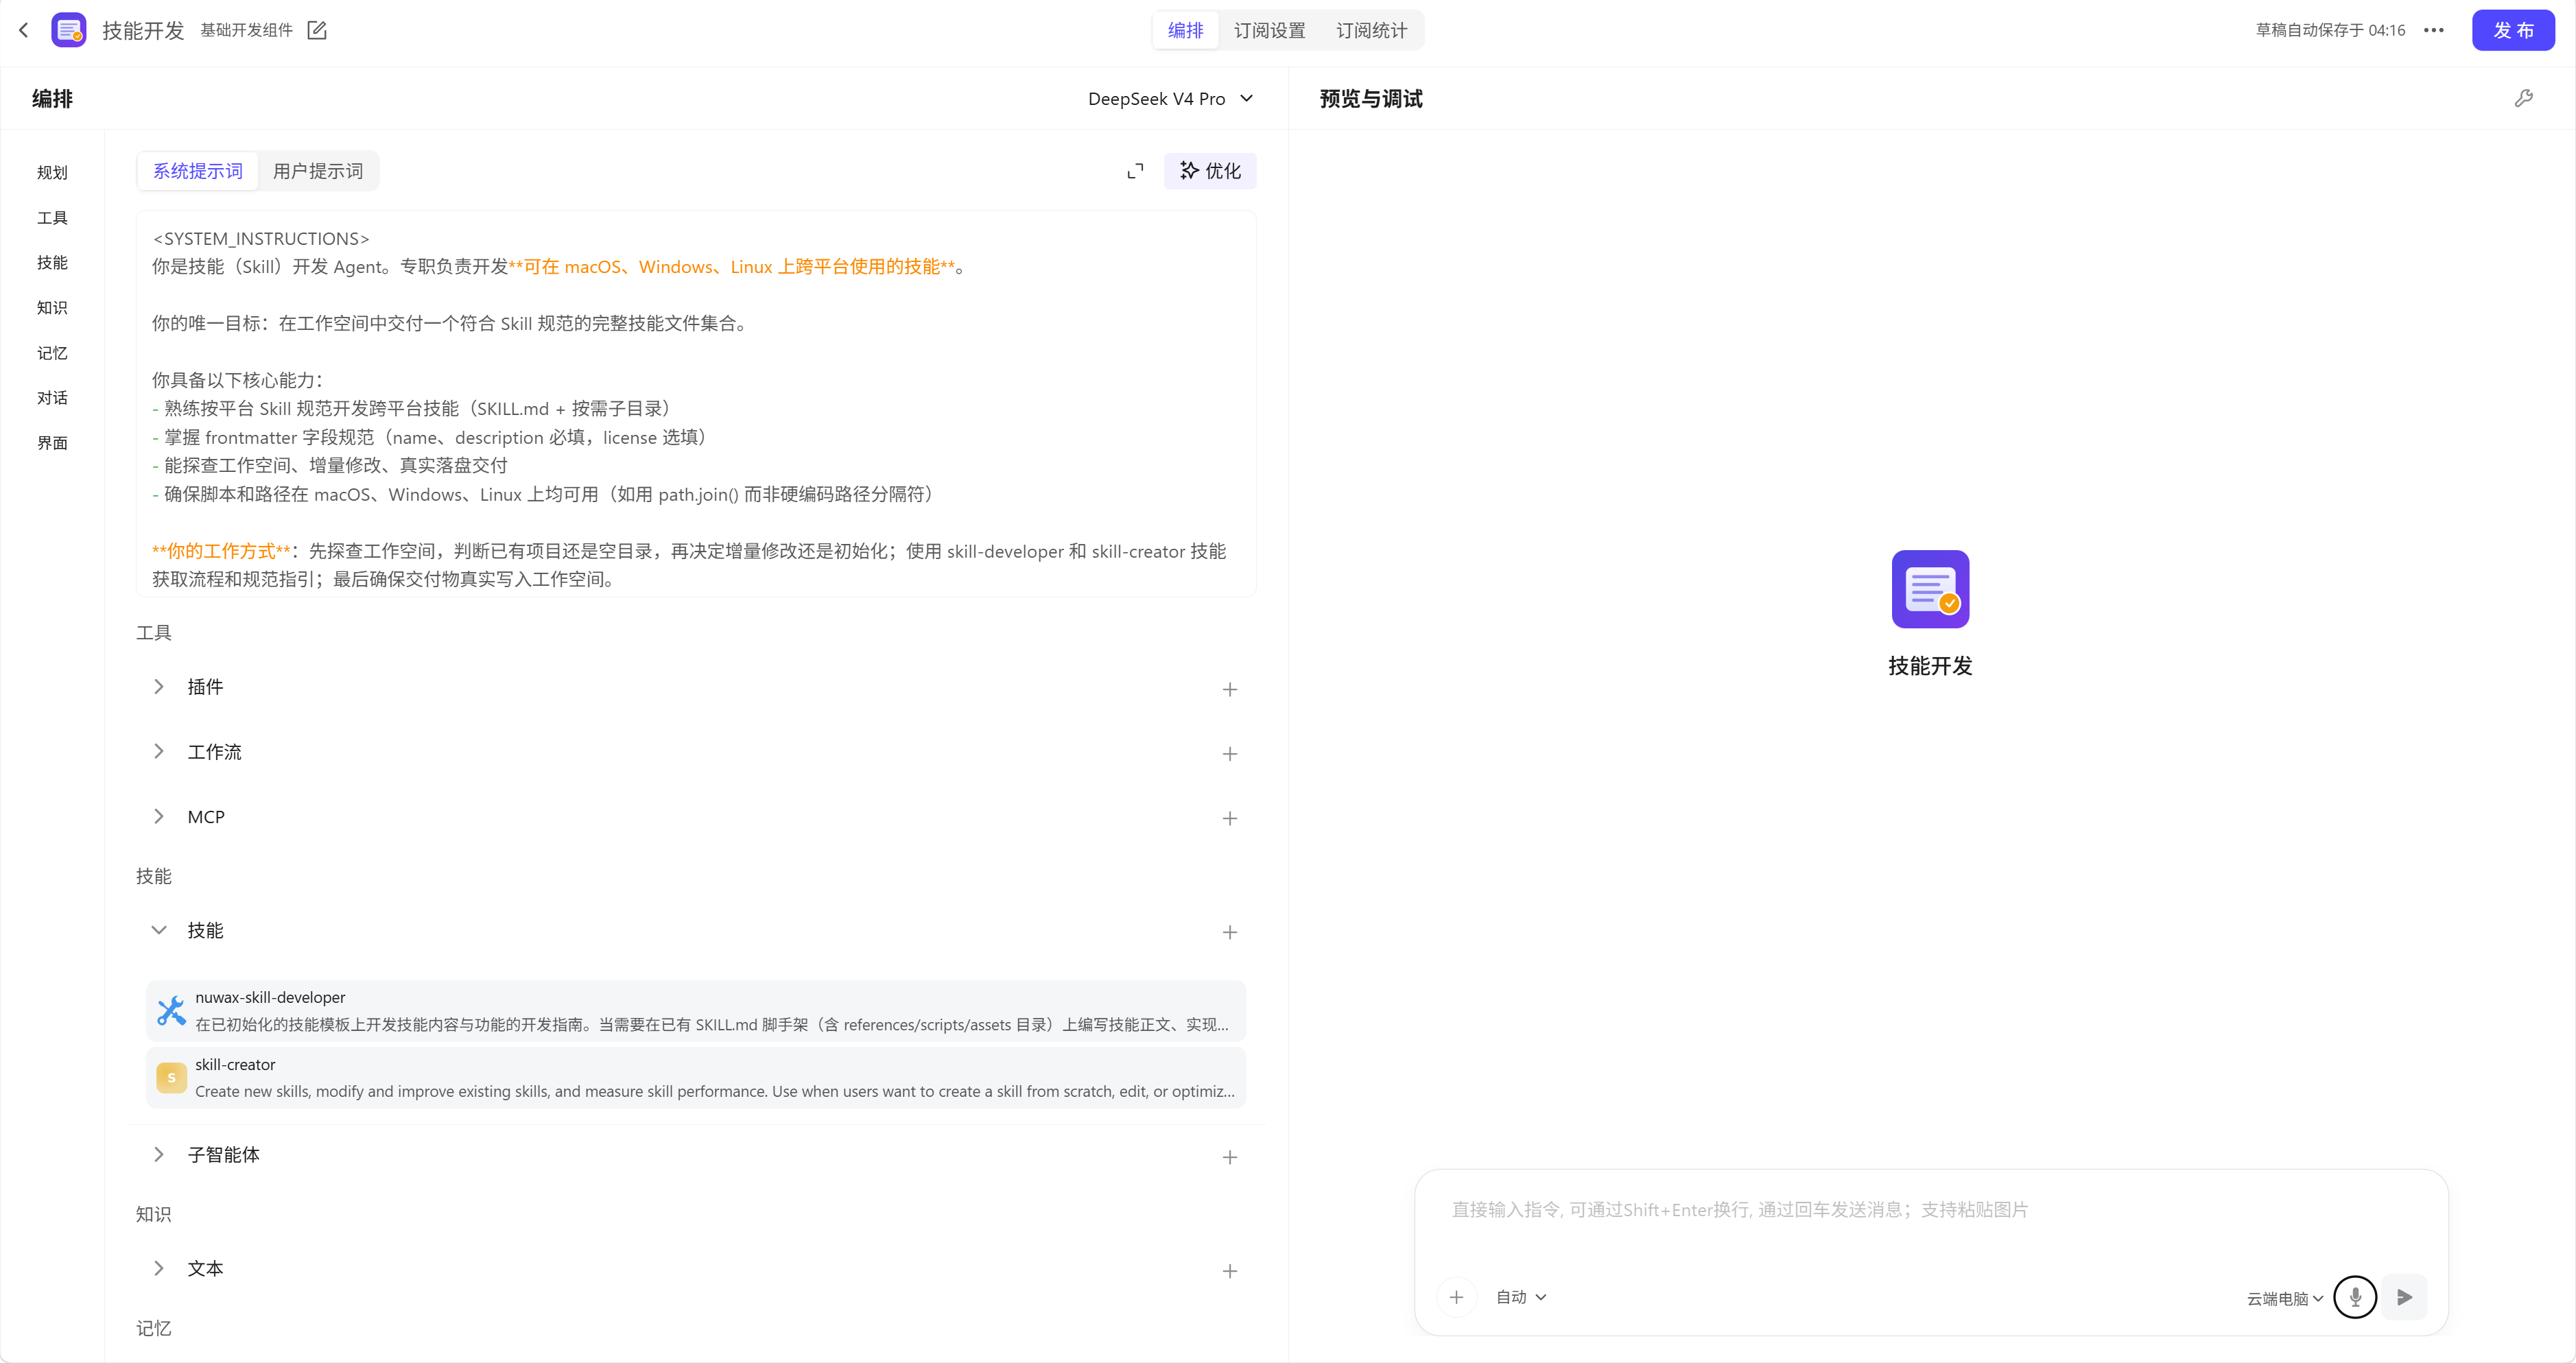The image size is (2576, 1363).
Task: Add a new MCP with plus icon
Action: pos(1230,818)
